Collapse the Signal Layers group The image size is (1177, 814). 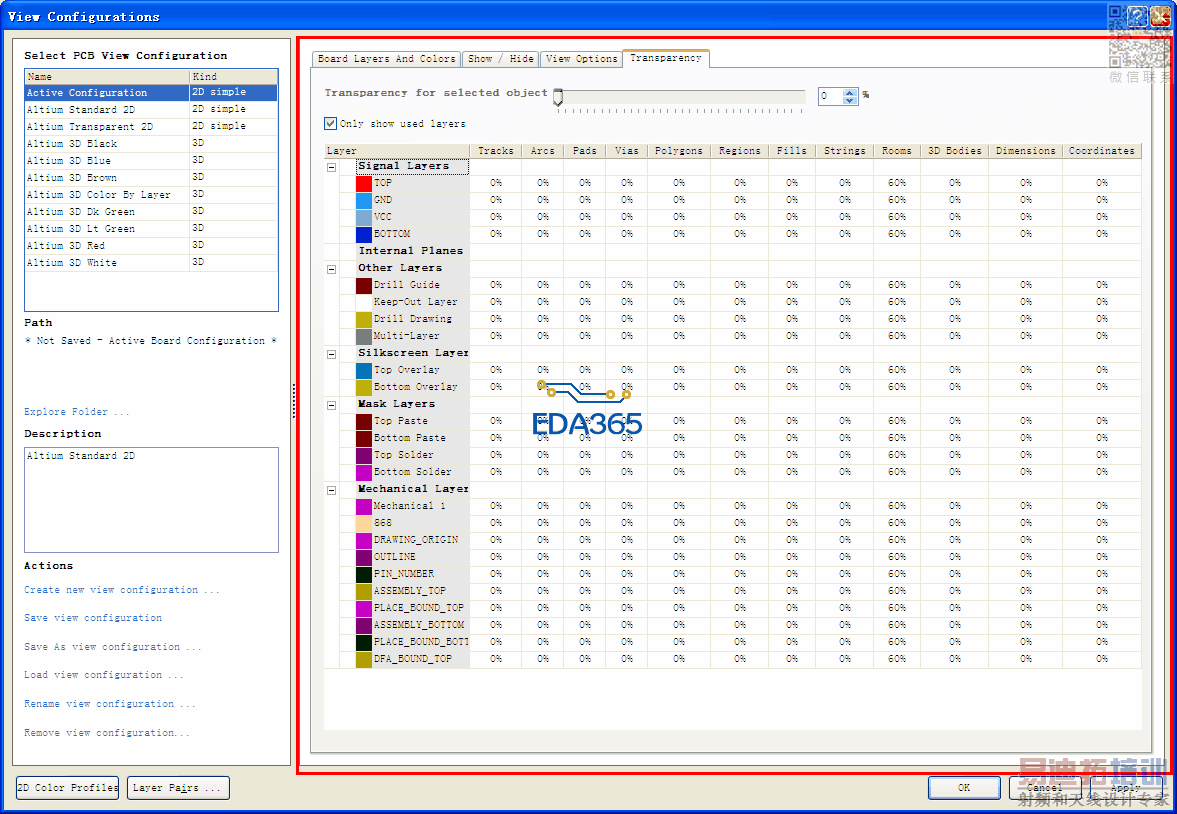point(332,167)
